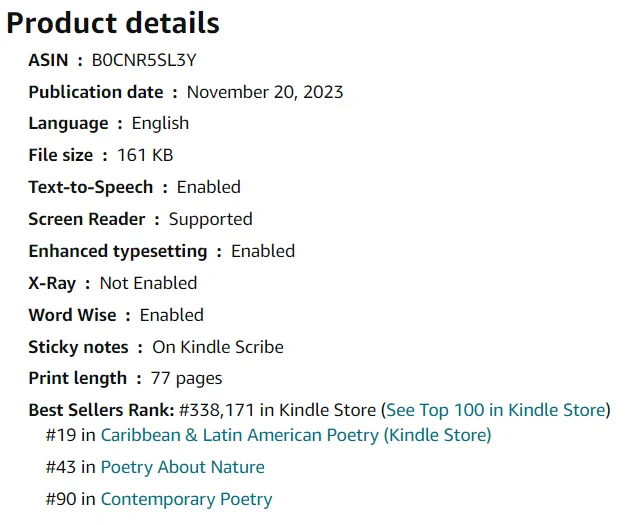The height and width of the screenshot is (525, 638).
Task: Click the Product details heading
Action: [x=113, y=23]
